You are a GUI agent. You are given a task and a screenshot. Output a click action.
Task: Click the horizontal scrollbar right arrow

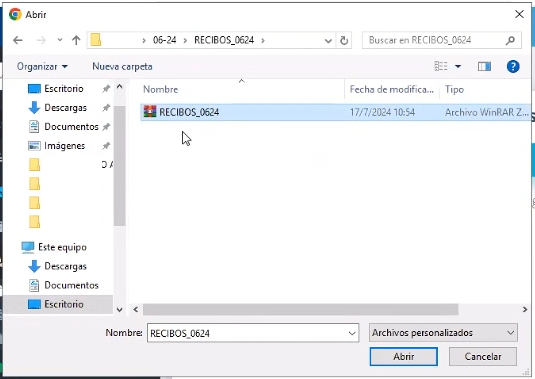(525, 309)
